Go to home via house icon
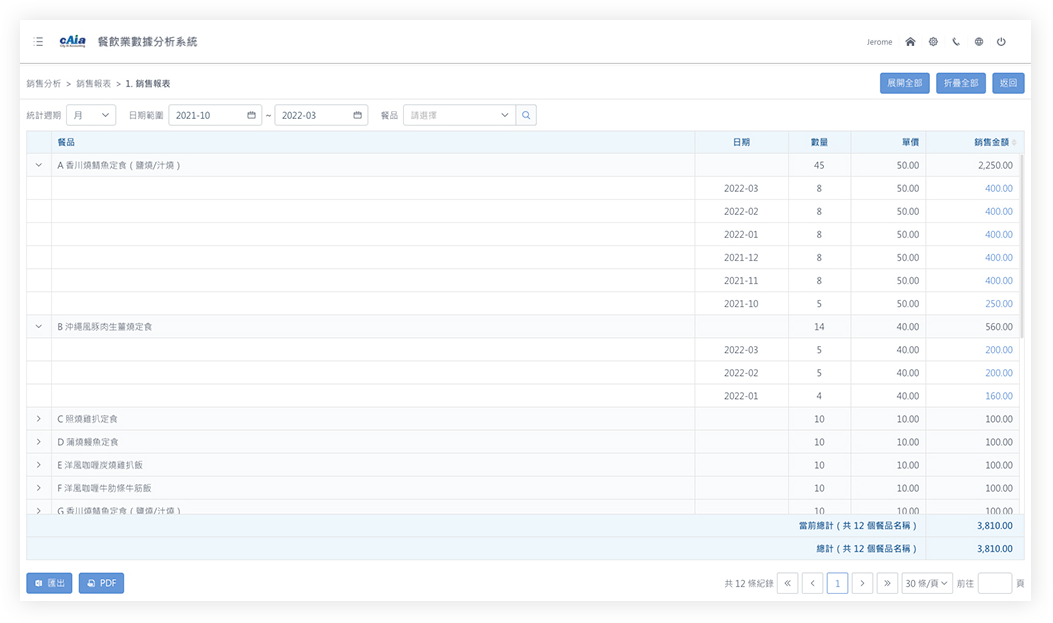This screenshot has width=1053, height=623. [x=910, y=42]
